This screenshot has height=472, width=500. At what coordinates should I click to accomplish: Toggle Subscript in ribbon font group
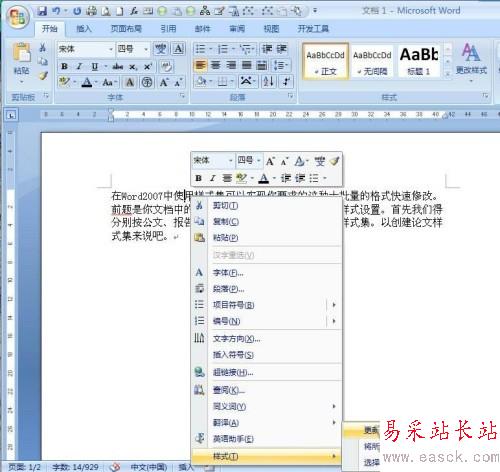[133, 67]
